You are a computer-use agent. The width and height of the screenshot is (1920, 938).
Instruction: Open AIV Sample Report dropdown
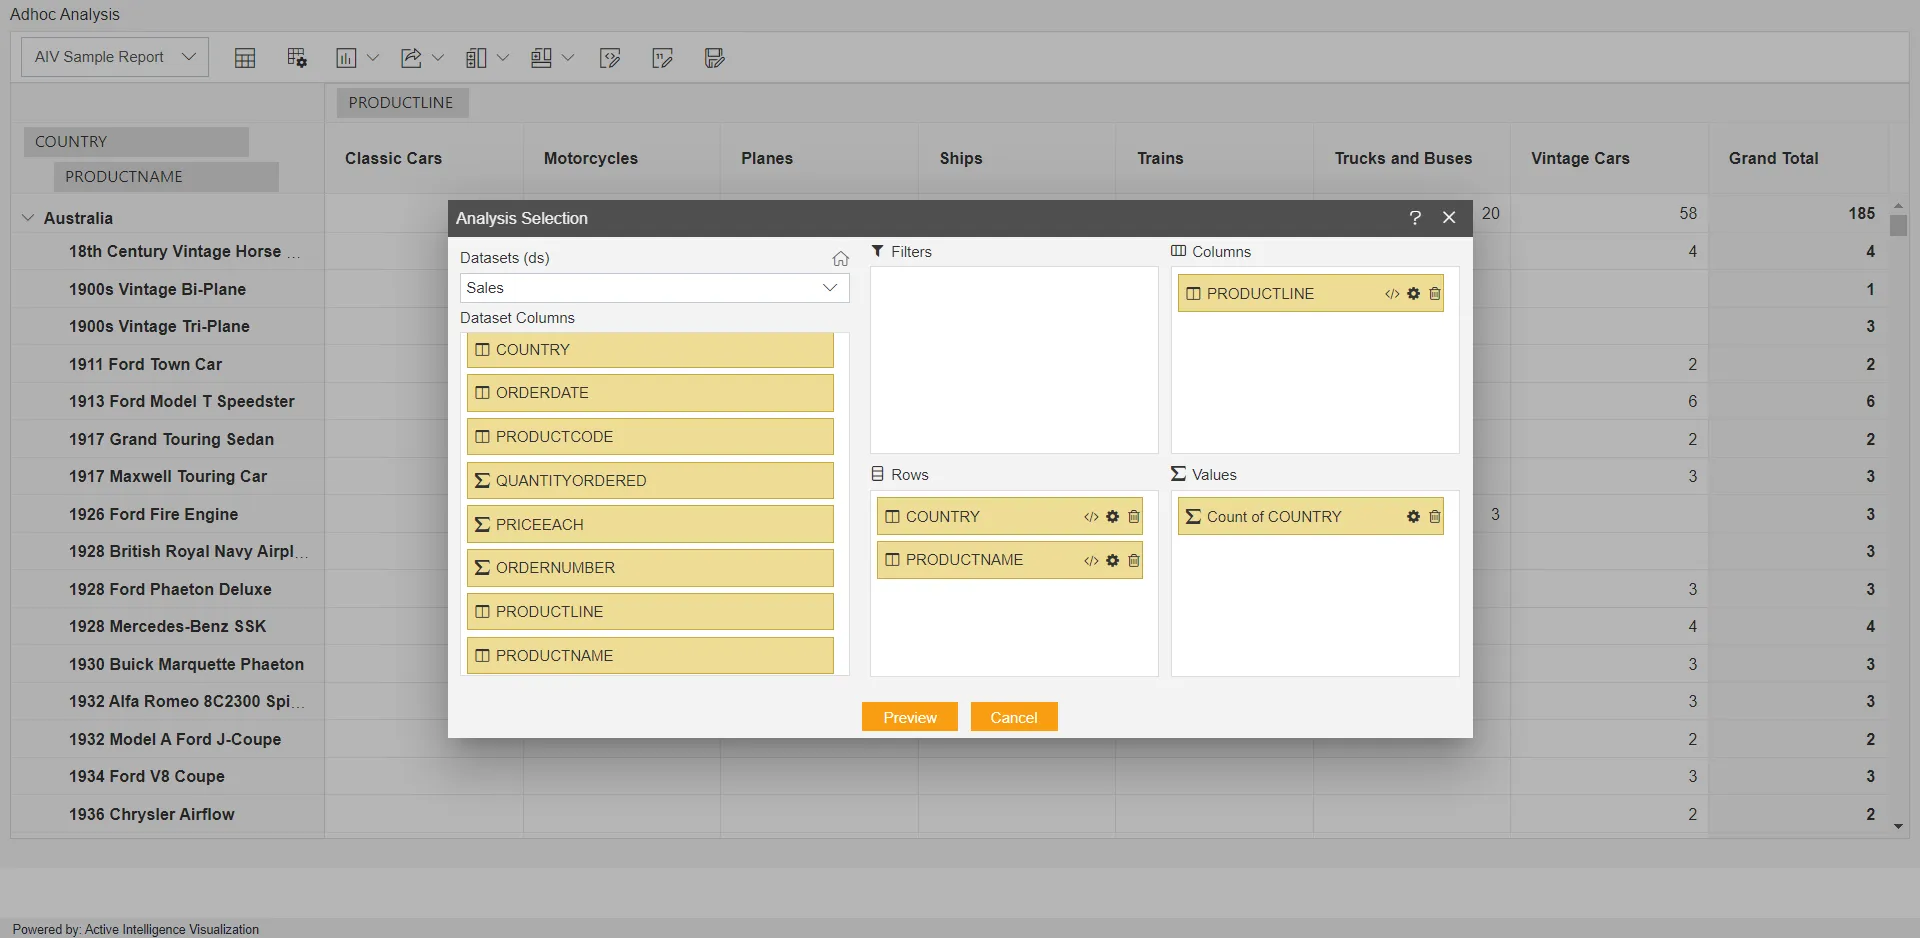pos(115,57)
